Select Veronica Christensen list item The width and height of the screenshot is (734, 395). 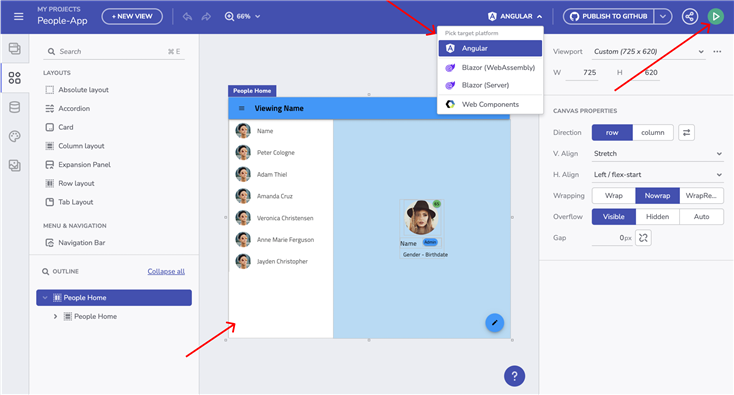coord(281,218)
